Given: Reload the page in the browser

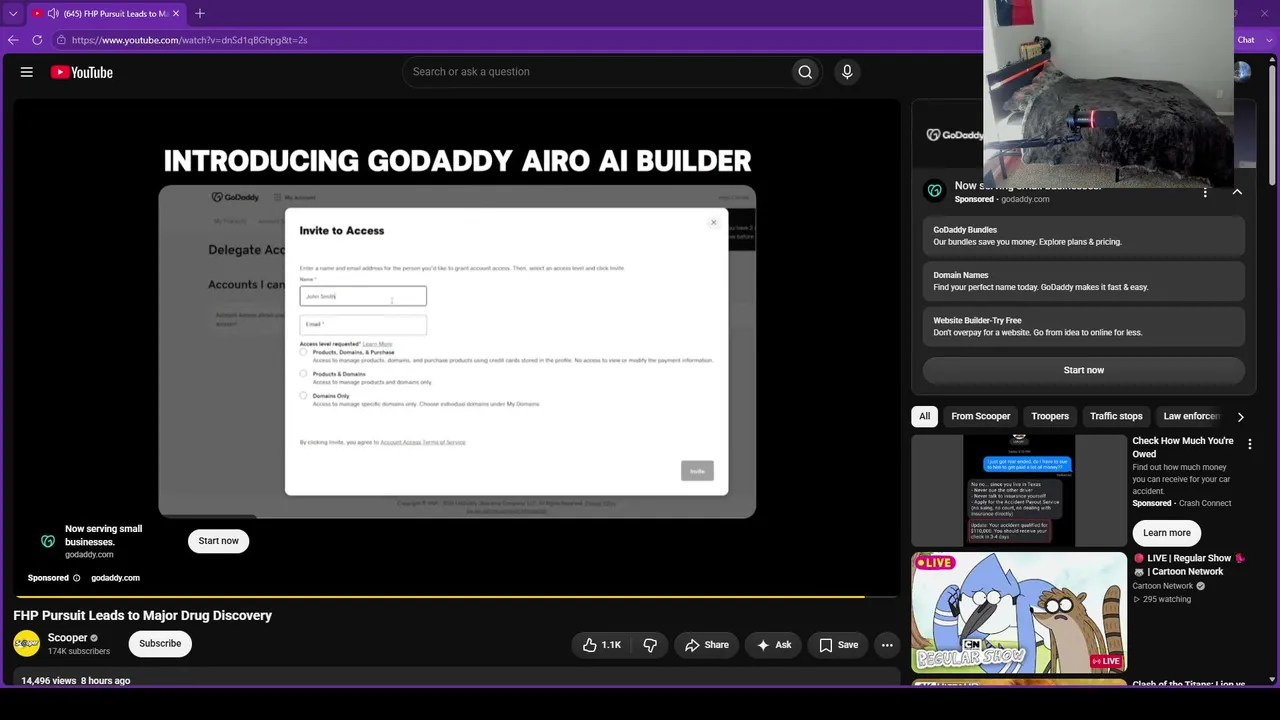Looking at the screenshot, I should [37, 40].
